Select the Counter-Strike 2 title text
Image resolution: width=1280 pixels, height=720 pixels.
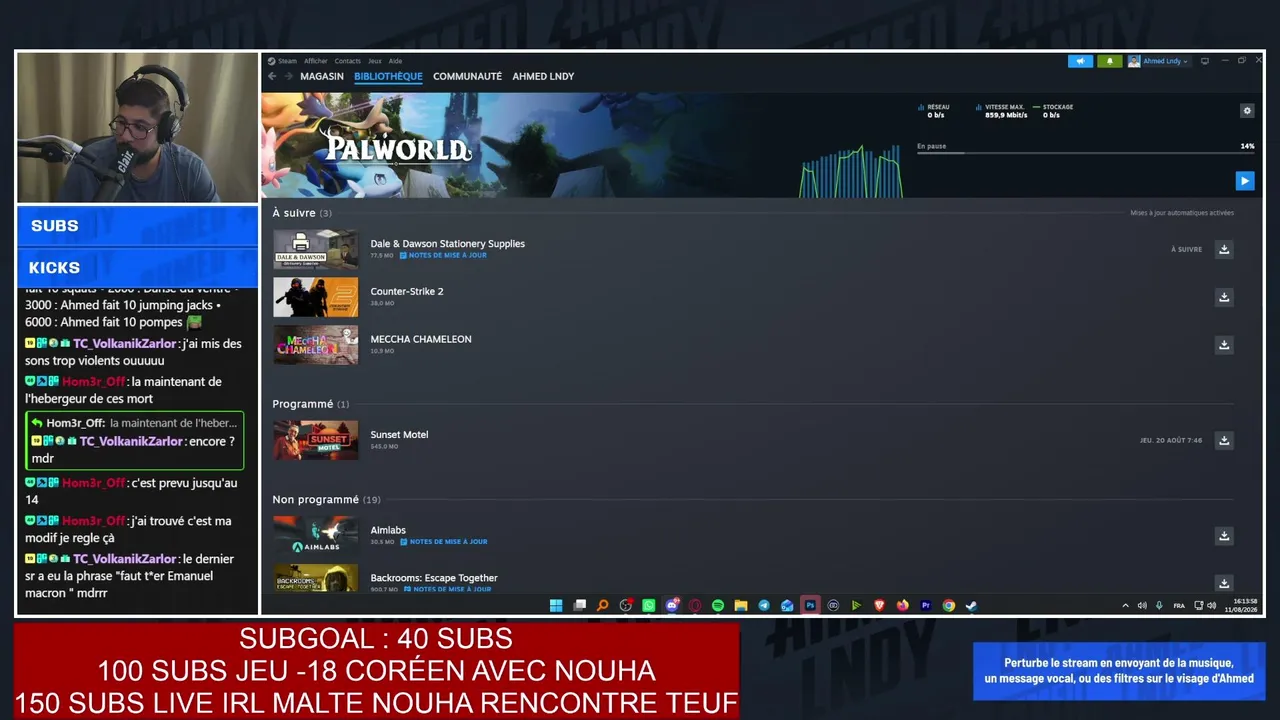click(407, 291)
